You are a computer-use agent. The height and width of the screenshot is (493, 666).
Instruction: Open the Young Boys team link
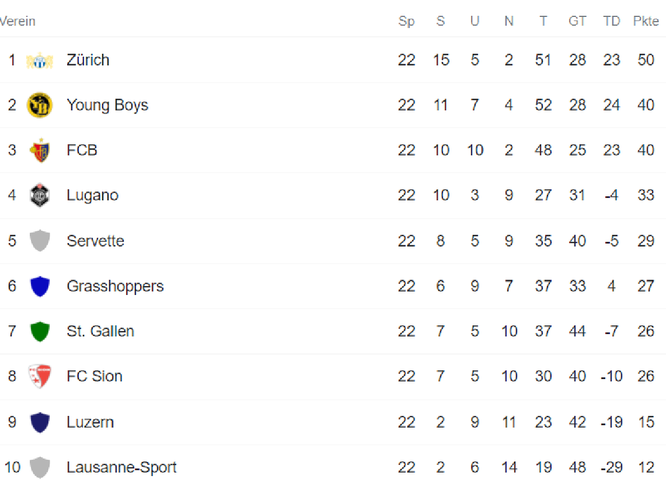point(107,105)
